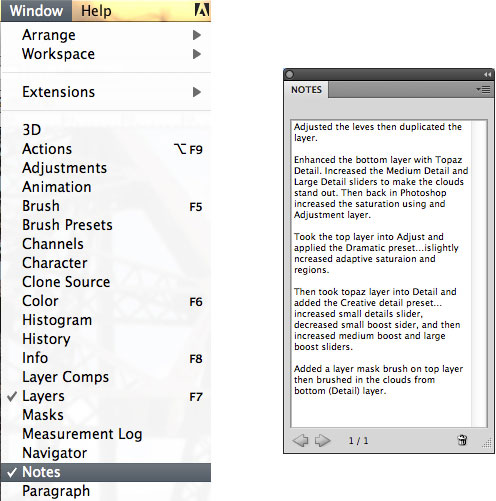Go to the next note
The width and height of the screenshot is (496, 501).
[322, 440]
